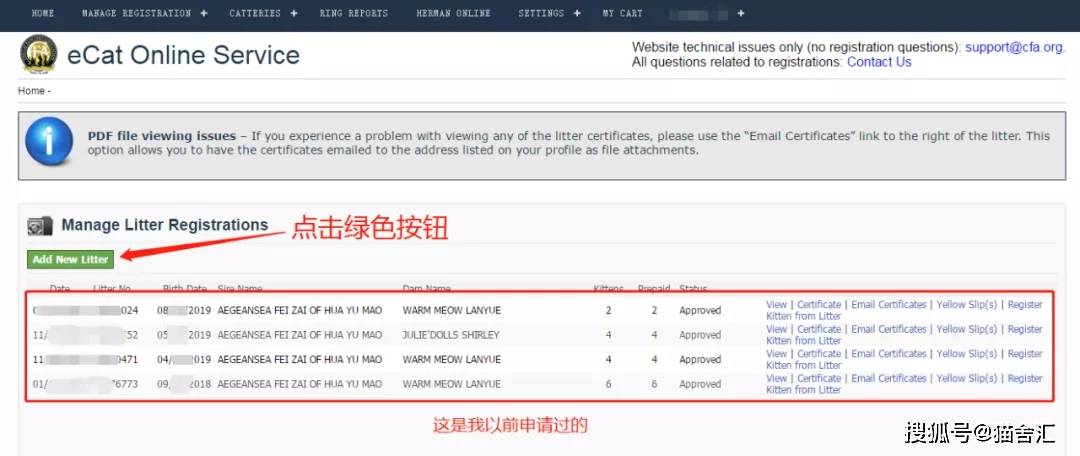
Task: Open Certificate for the 6-kitten litter
Action: [x=819, y=378]
